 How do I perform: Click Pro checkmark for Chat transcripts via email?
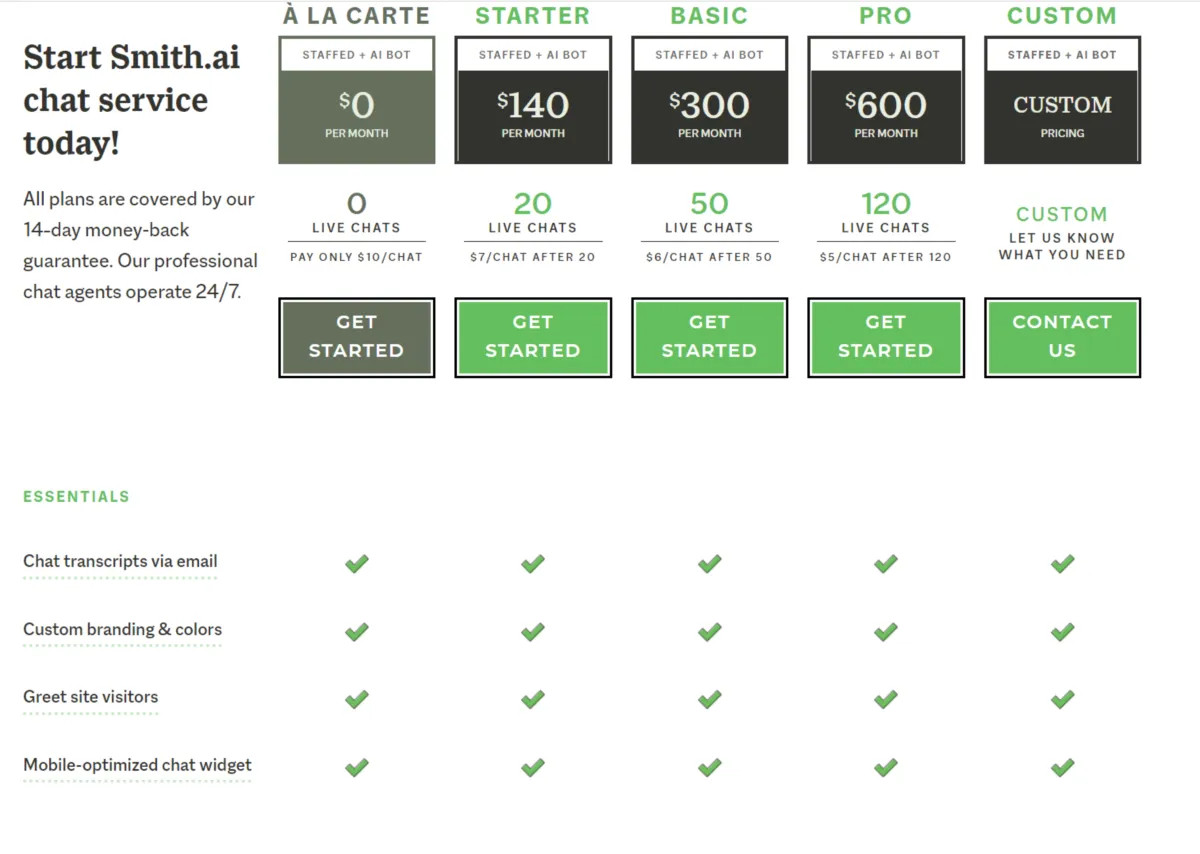pyautogui.click(x=885, y=564)
